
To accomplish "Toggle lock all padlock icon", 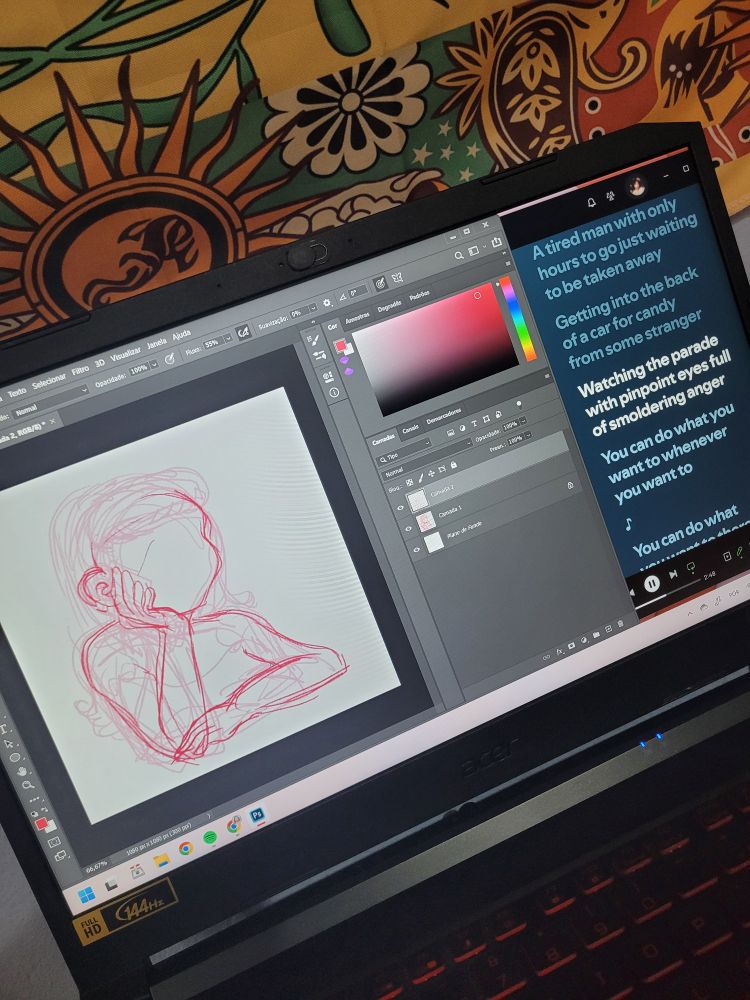I will (x=453, y=464).
